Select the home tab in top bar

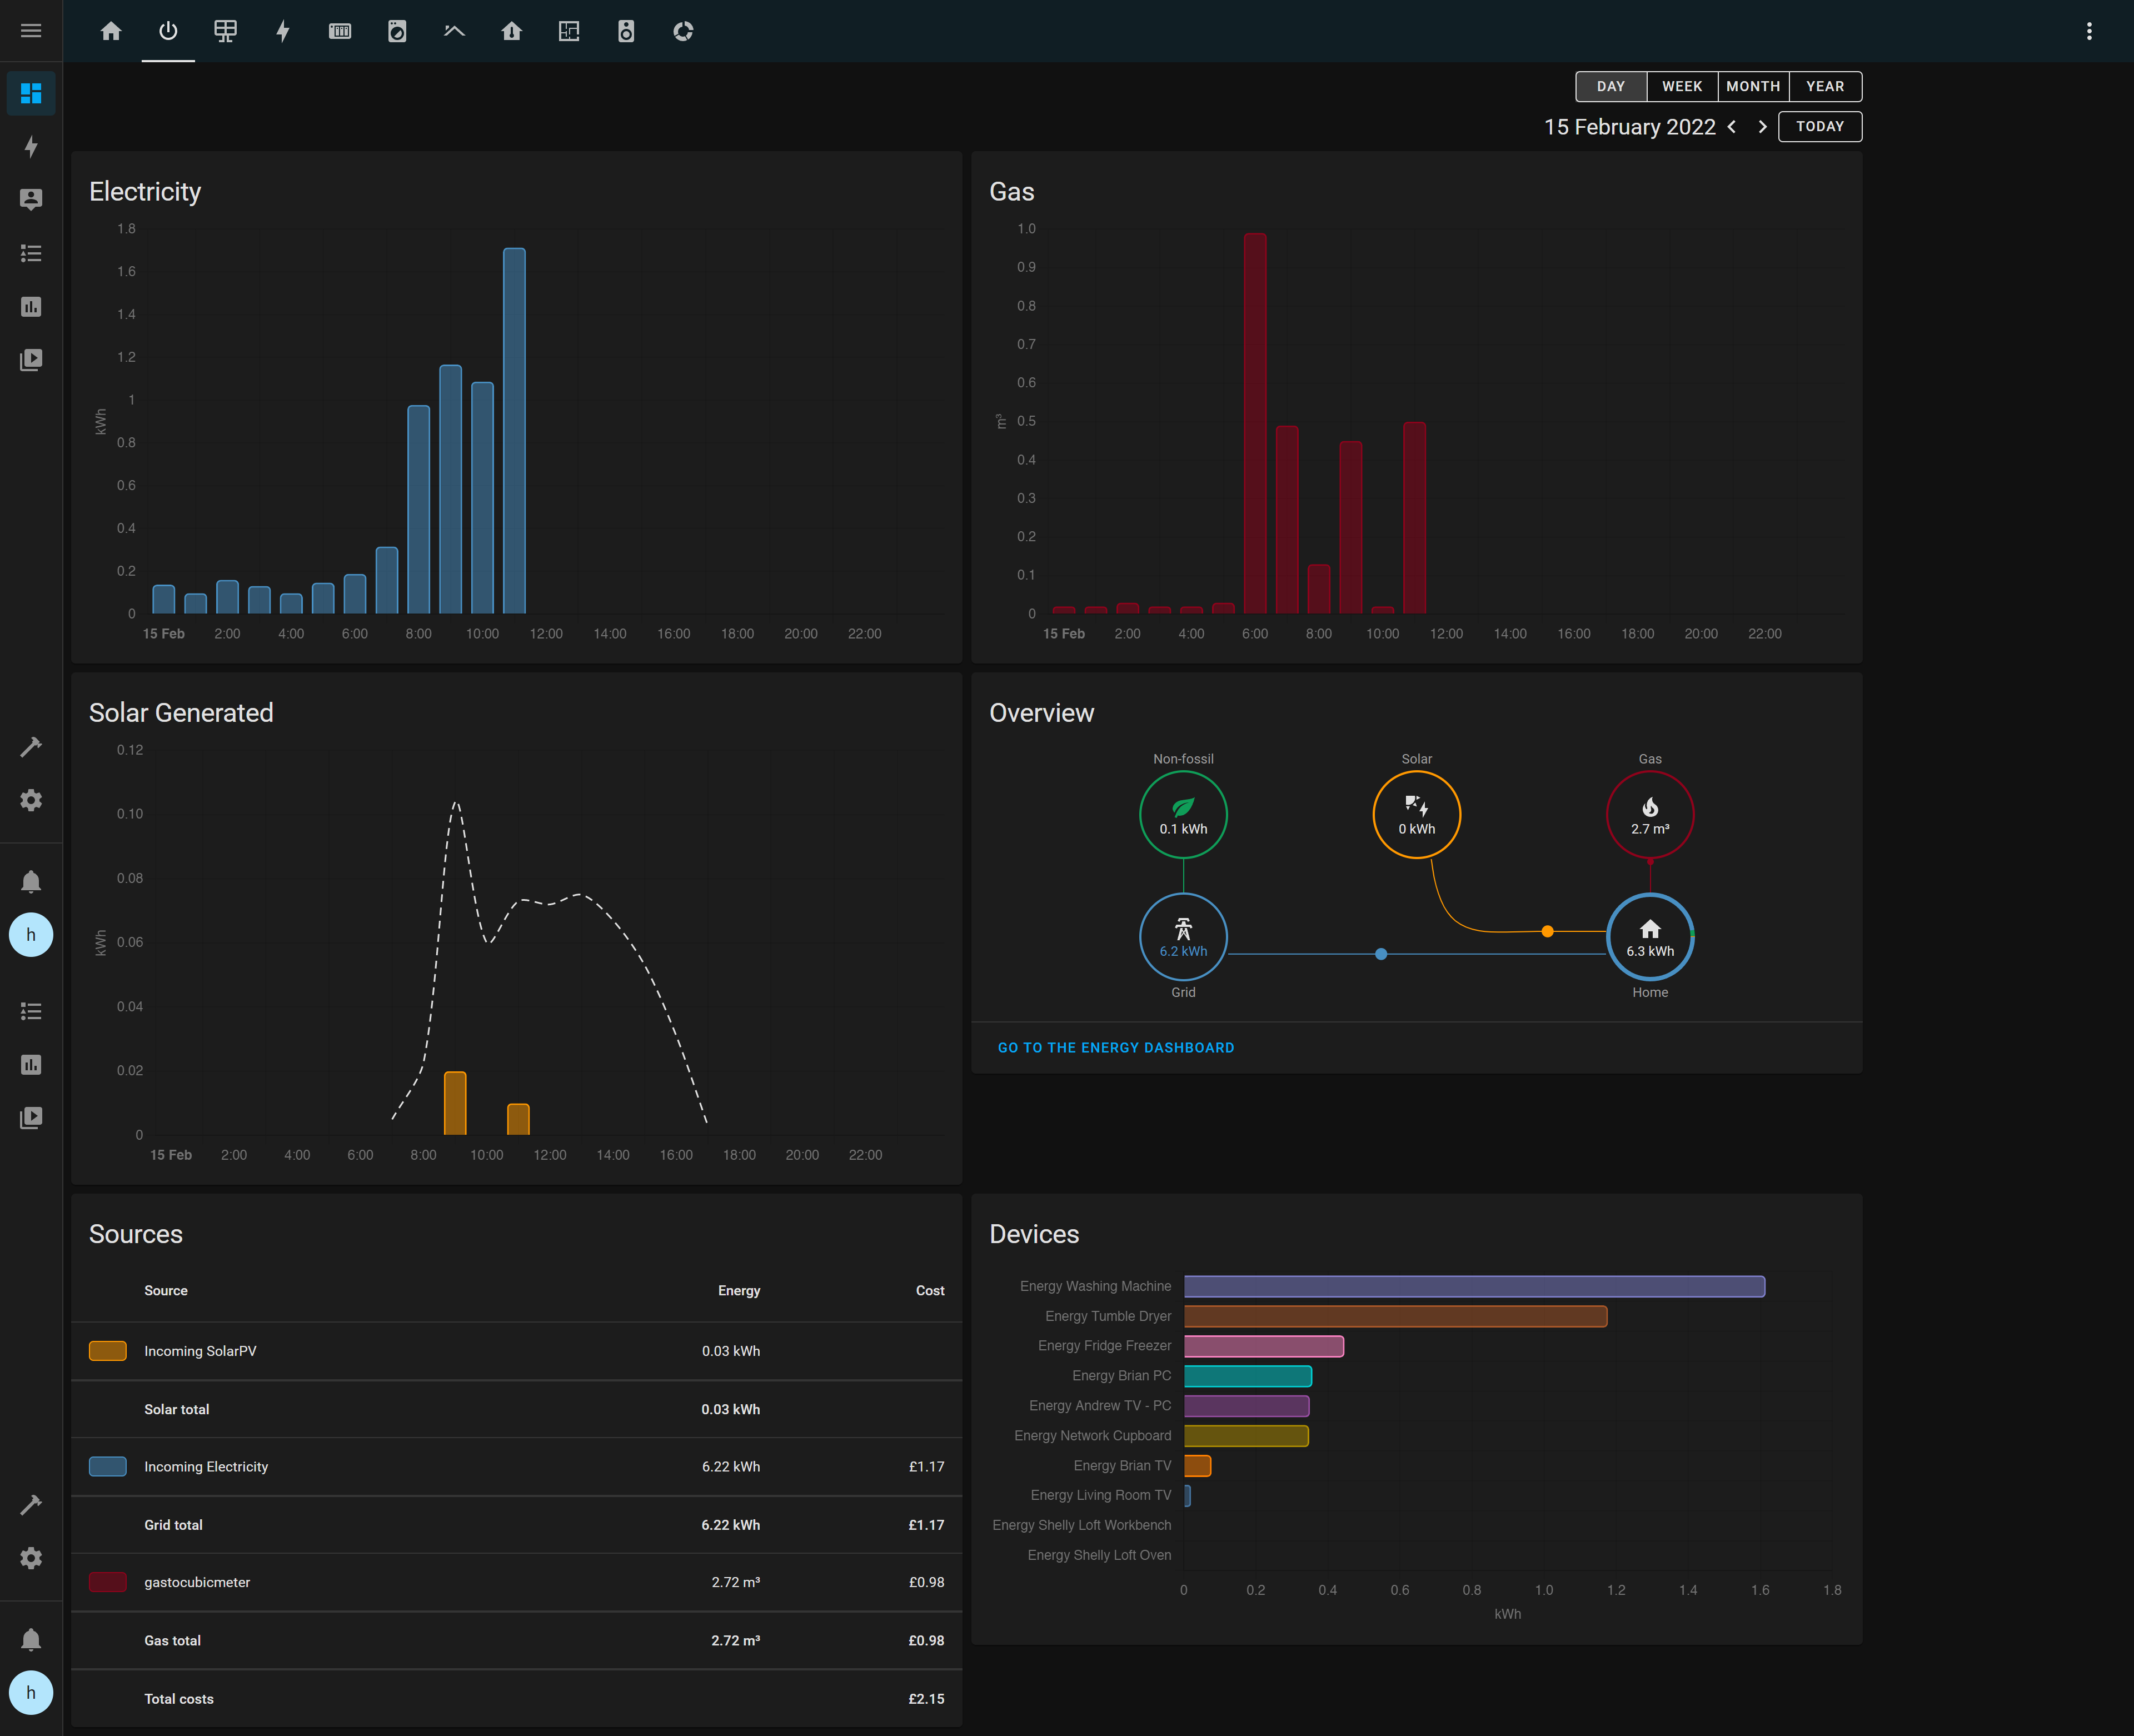[111, 31]
